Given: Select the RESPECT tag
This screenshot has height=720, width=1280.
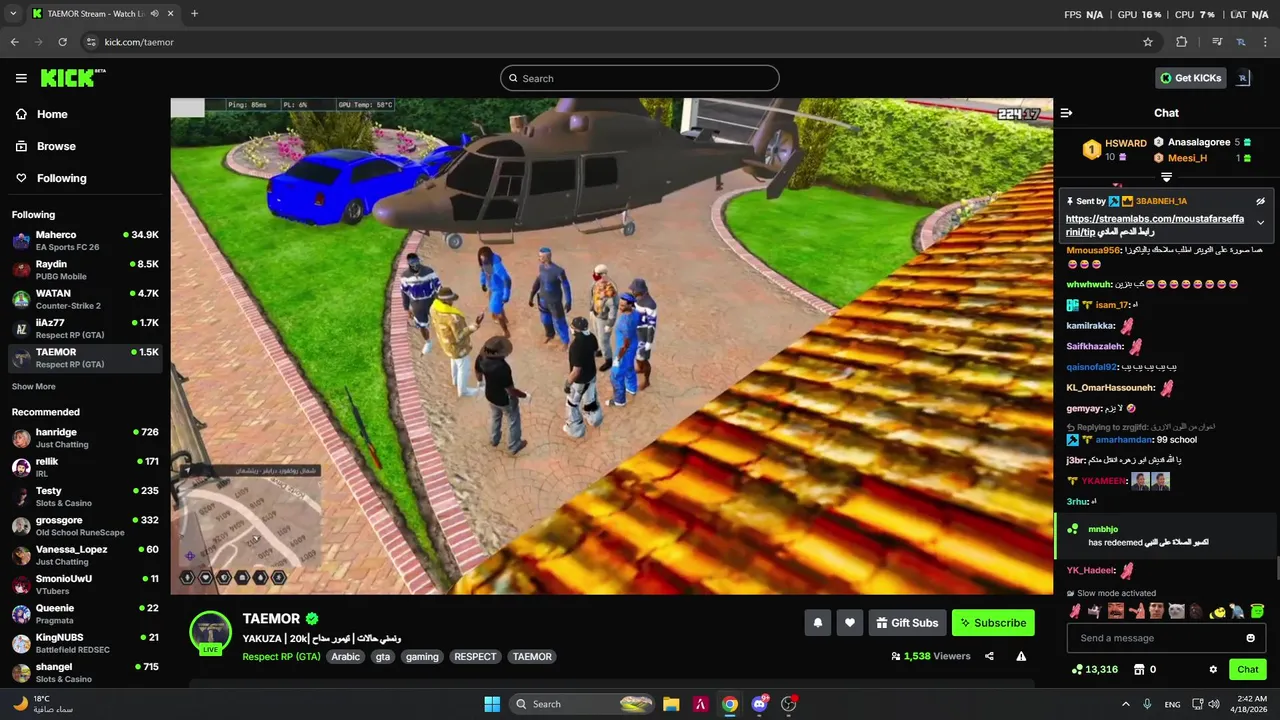Looking at the screenshot, I should click(x=475, y=657).
